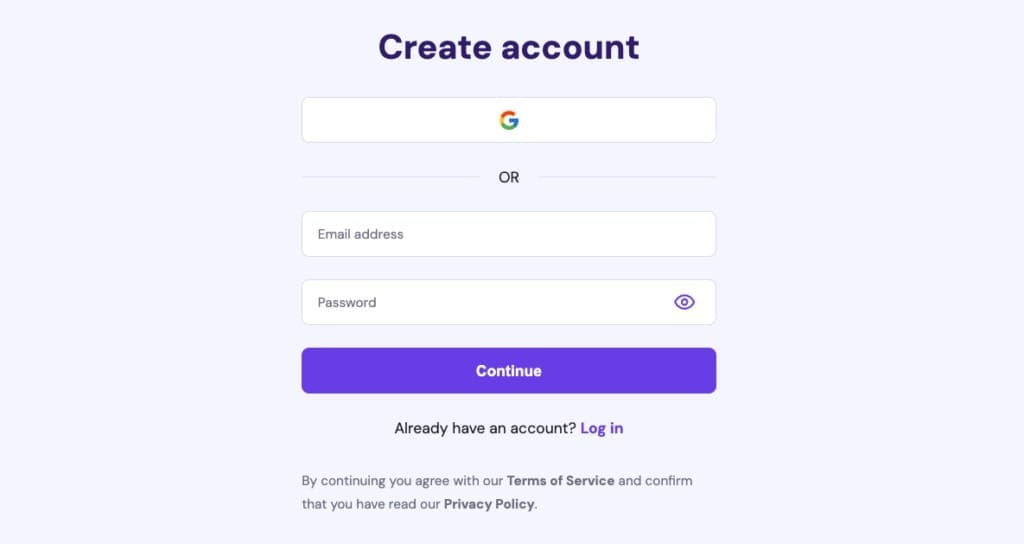Click the 'that you have read our' text

(371, 504)
